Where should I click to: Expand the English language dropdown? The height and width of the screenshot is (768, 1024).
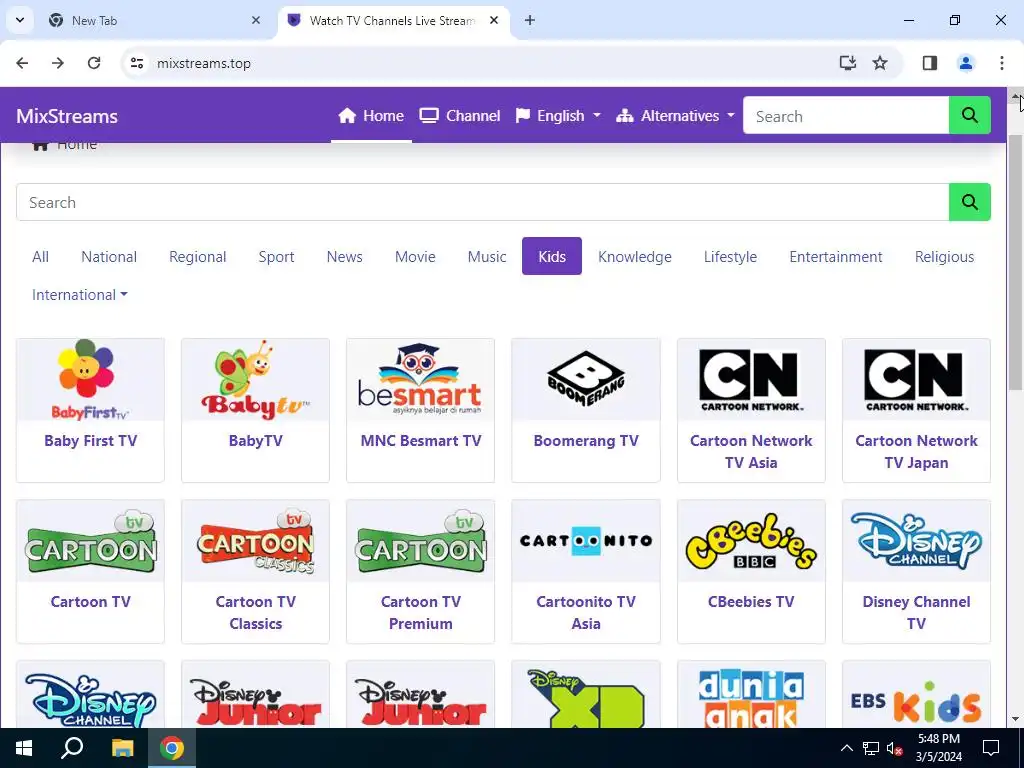(558, 116)
